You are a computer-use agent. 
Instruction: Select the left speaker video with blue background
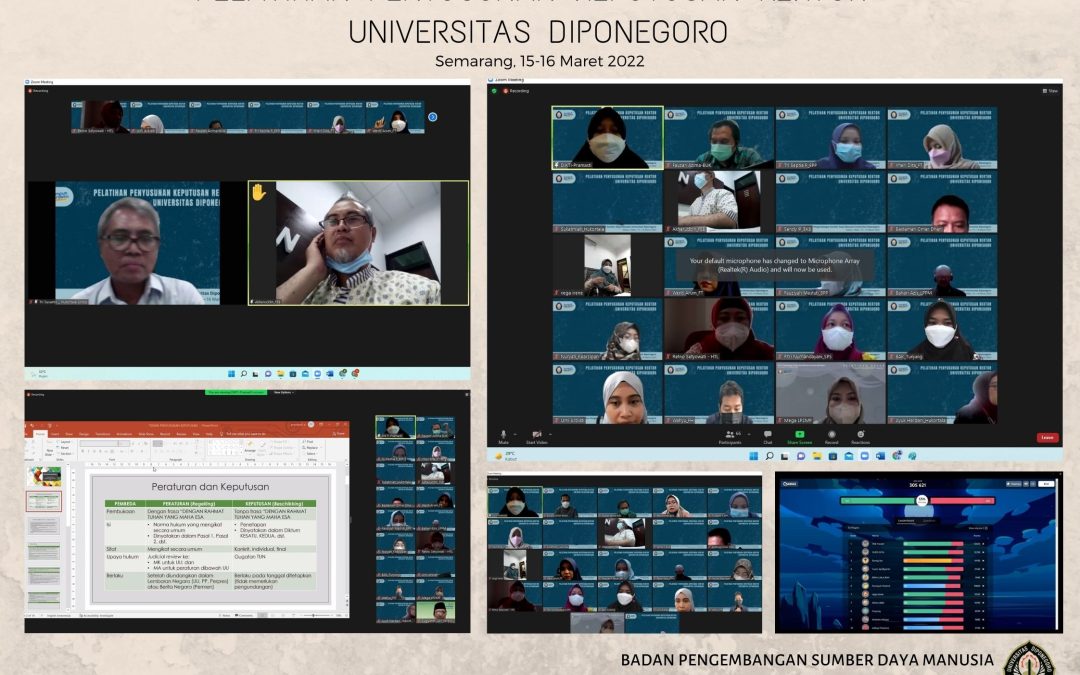tap(137, 243)
